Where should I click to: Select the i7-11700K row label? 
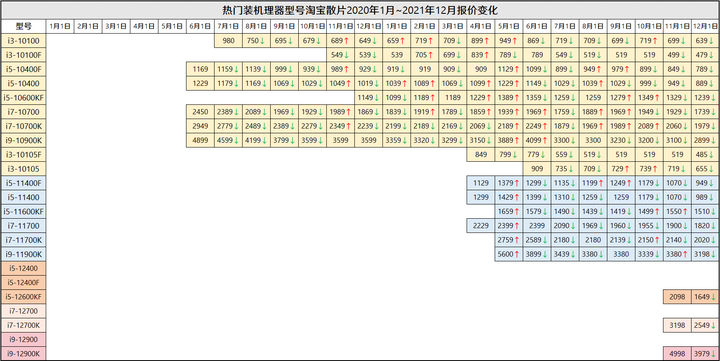pos(23,240)
